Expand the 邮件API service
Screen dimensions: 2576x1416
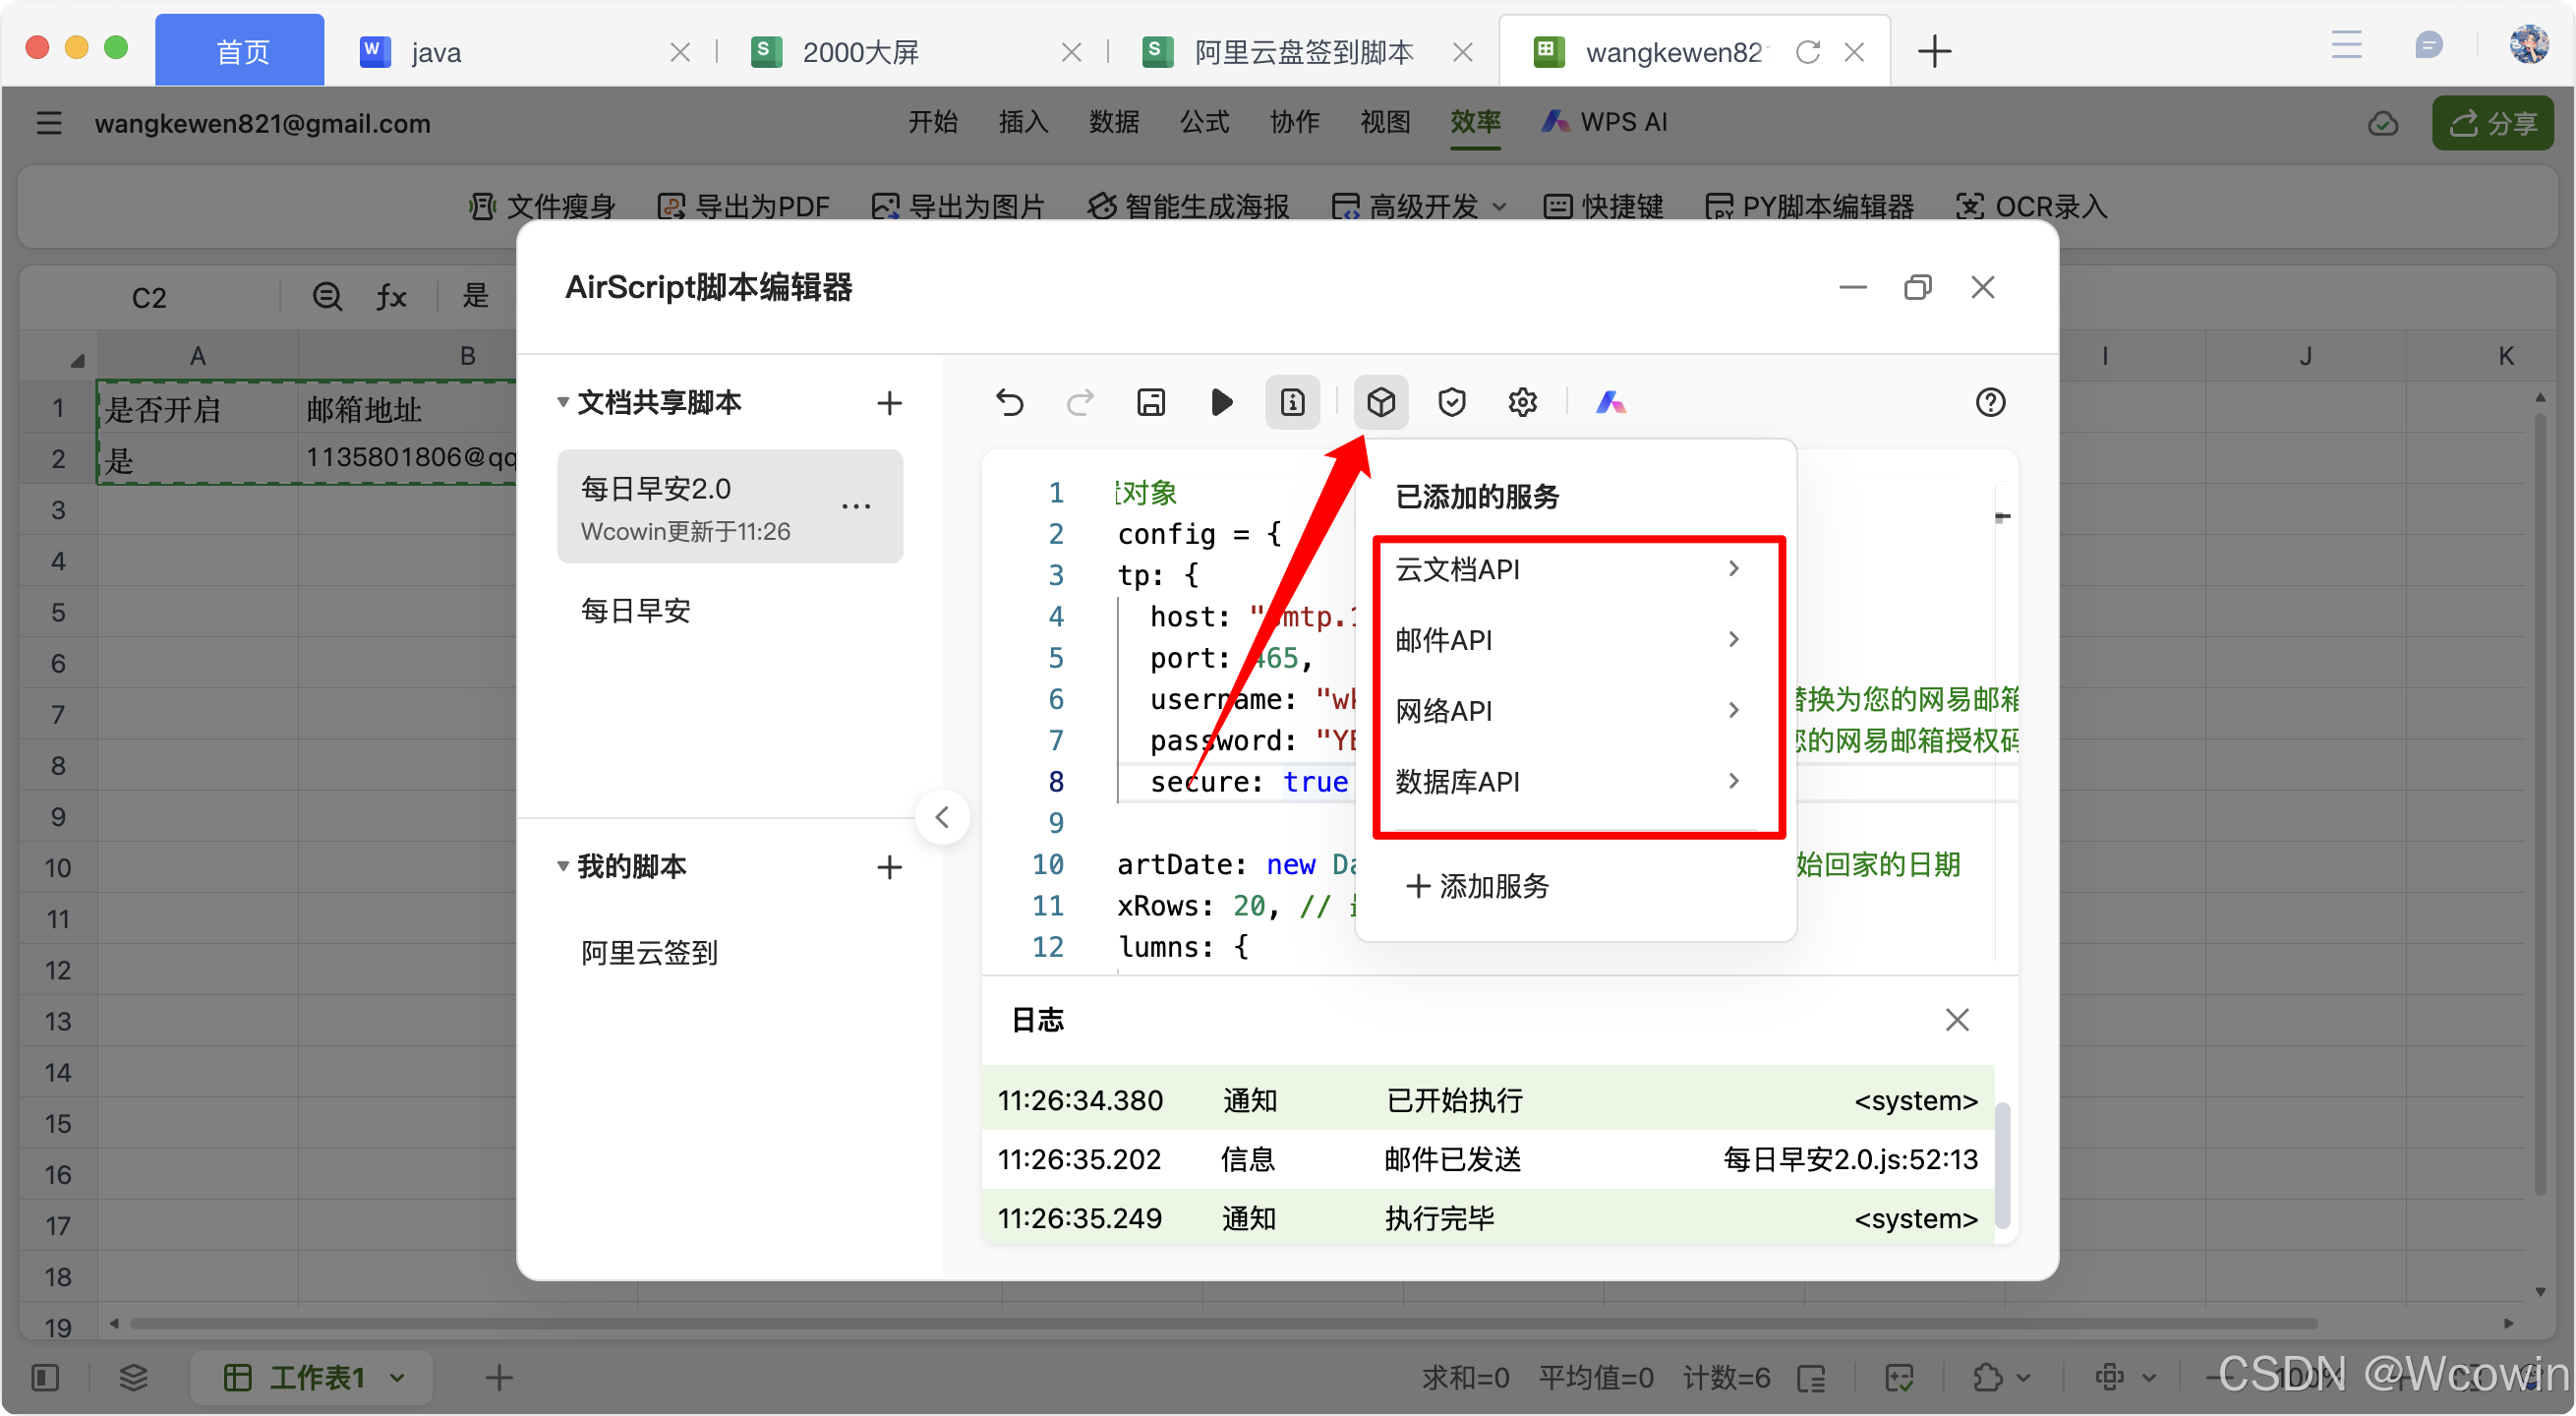click(x=1567, y=640)
